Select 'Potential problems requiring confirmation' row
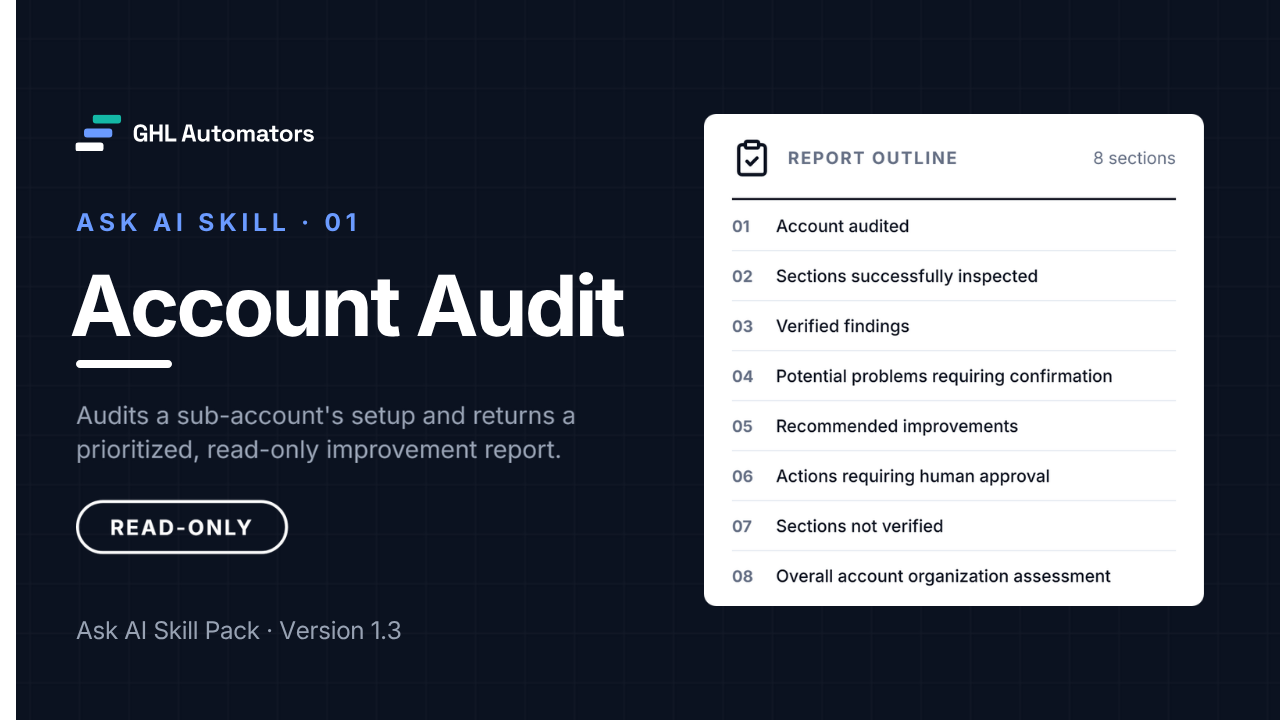Viewport: 1280px width, 720px height. click(x=954, y=376)
